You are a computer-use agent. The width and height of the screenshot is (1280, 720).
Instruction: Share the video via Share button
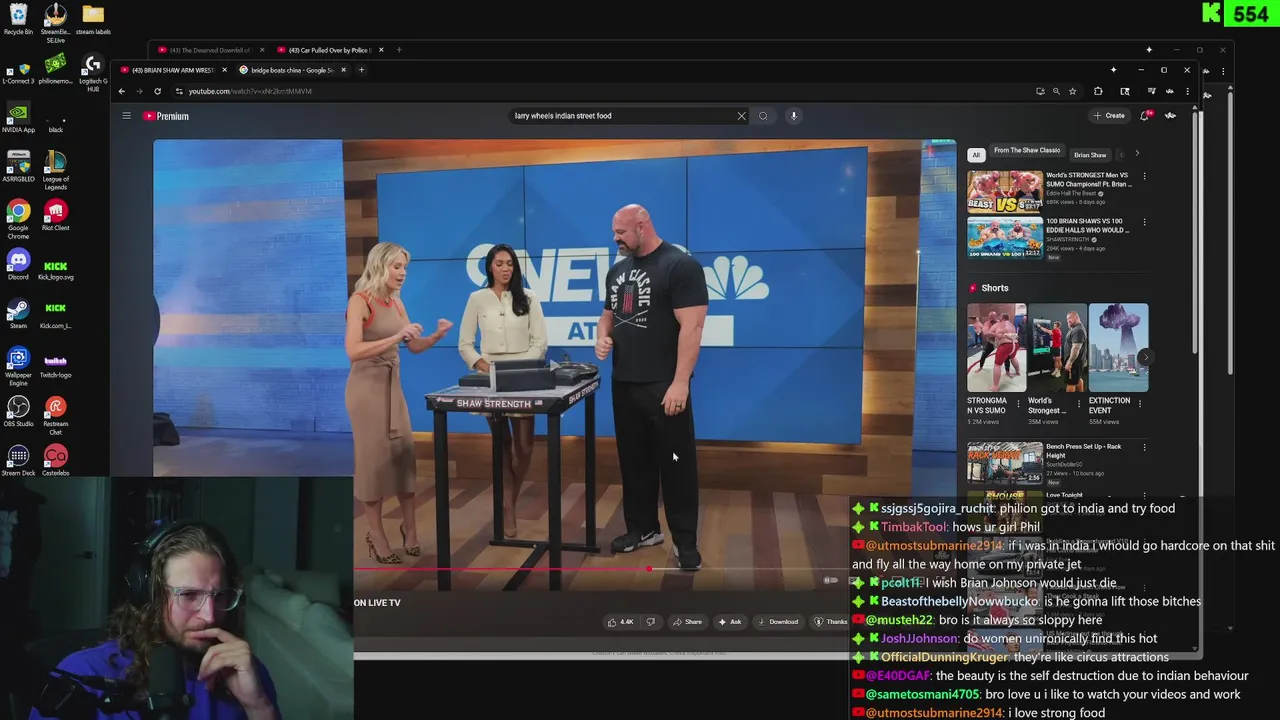coord(687,622)
